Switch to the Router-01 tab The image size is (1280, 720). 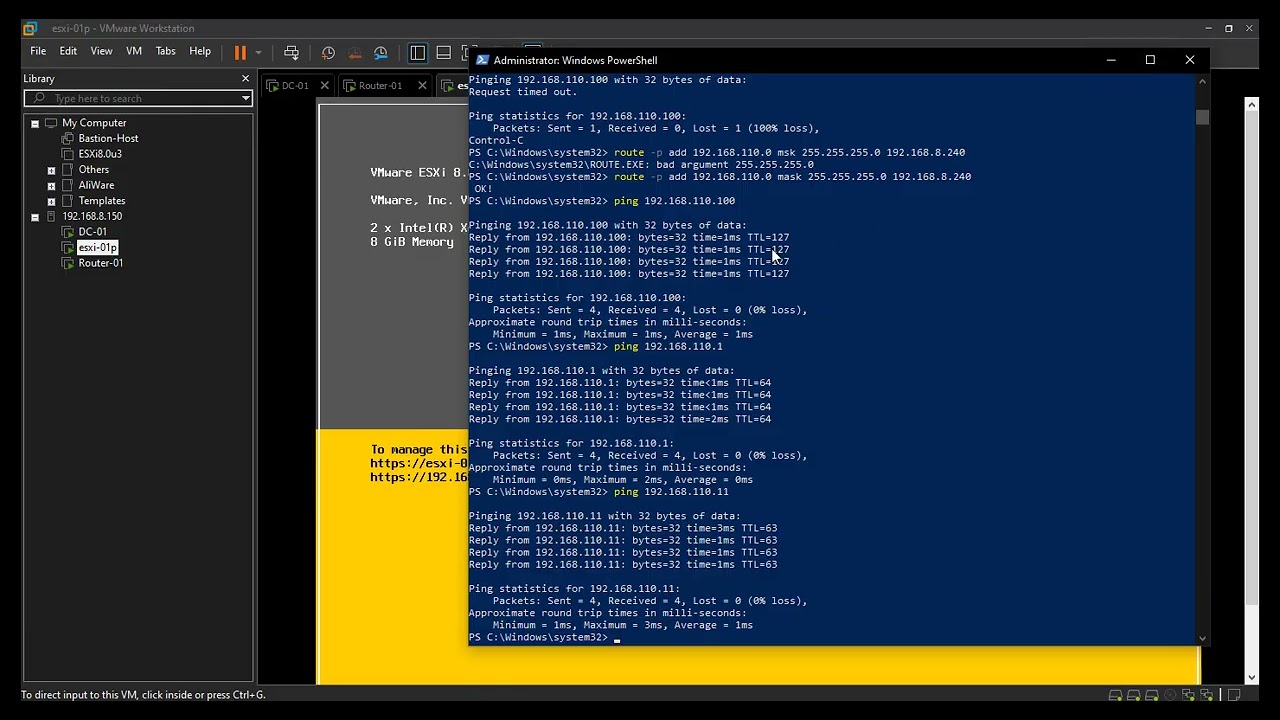coord(380,85)
